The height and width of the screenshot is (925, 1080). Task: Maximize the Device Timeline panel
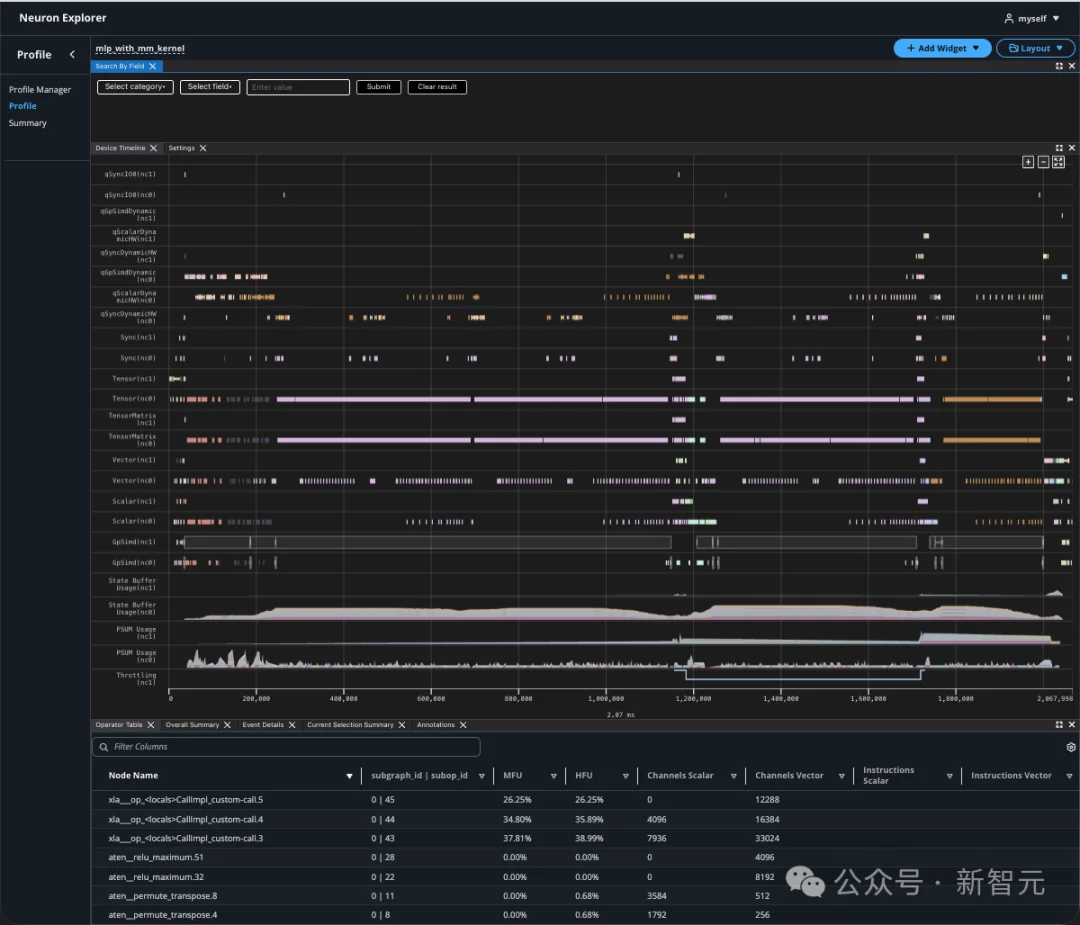[1059, 148]
